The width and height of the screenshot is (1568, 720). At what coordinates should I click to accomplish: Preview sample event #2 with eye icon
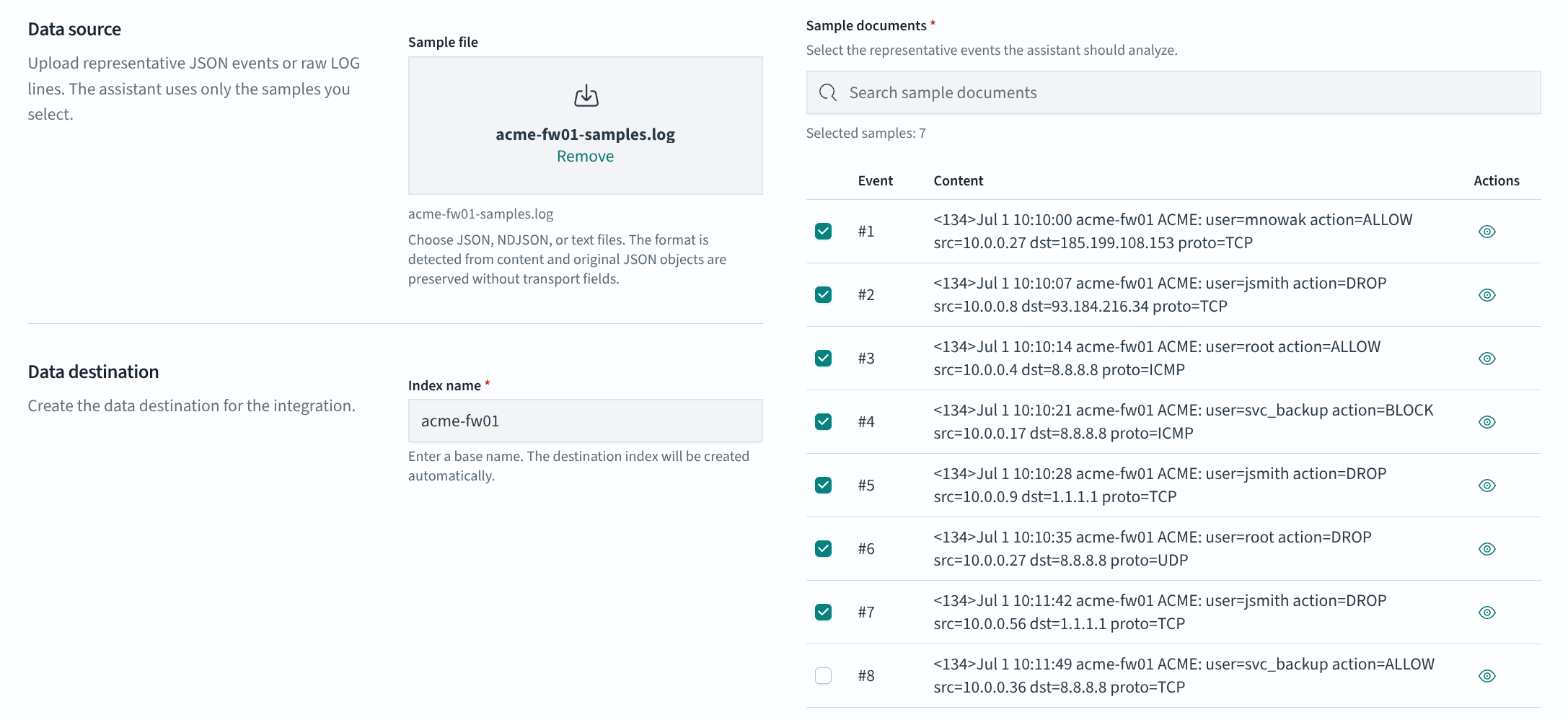point(1486,295)
